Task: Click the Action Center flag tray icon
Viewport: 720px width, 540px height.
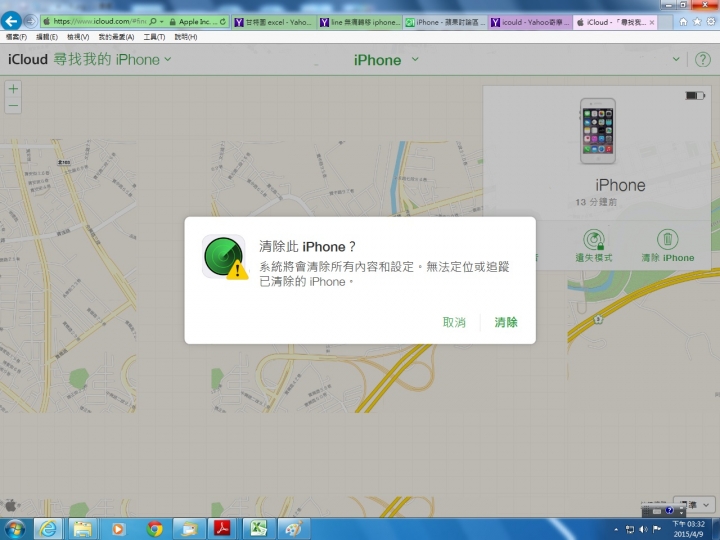Action: pos(657,529)
